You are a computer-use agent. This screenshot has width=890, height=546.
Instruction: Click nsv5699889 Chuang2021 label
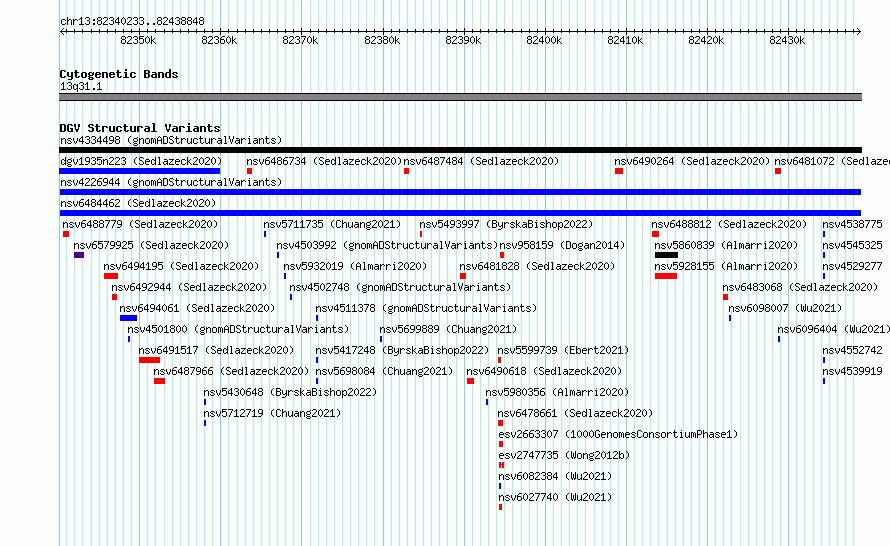pos(448,329)
